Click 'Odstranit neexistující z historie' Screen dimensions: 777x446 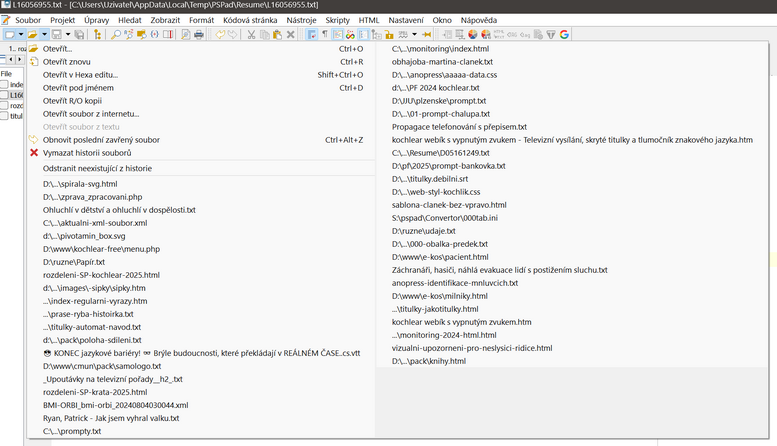pyautogui.click(x=97, y=168)
